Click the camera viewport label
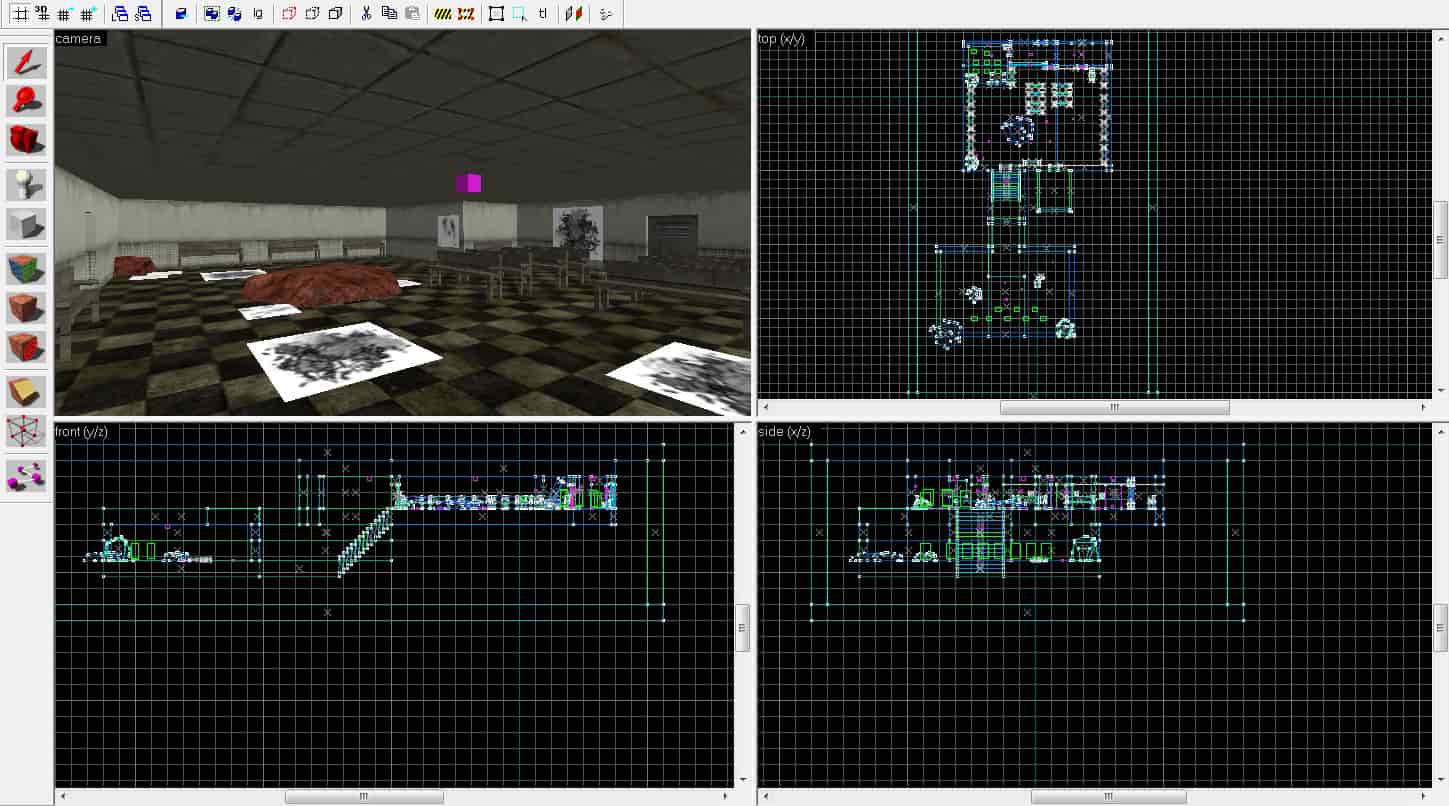 coord(78,39)
